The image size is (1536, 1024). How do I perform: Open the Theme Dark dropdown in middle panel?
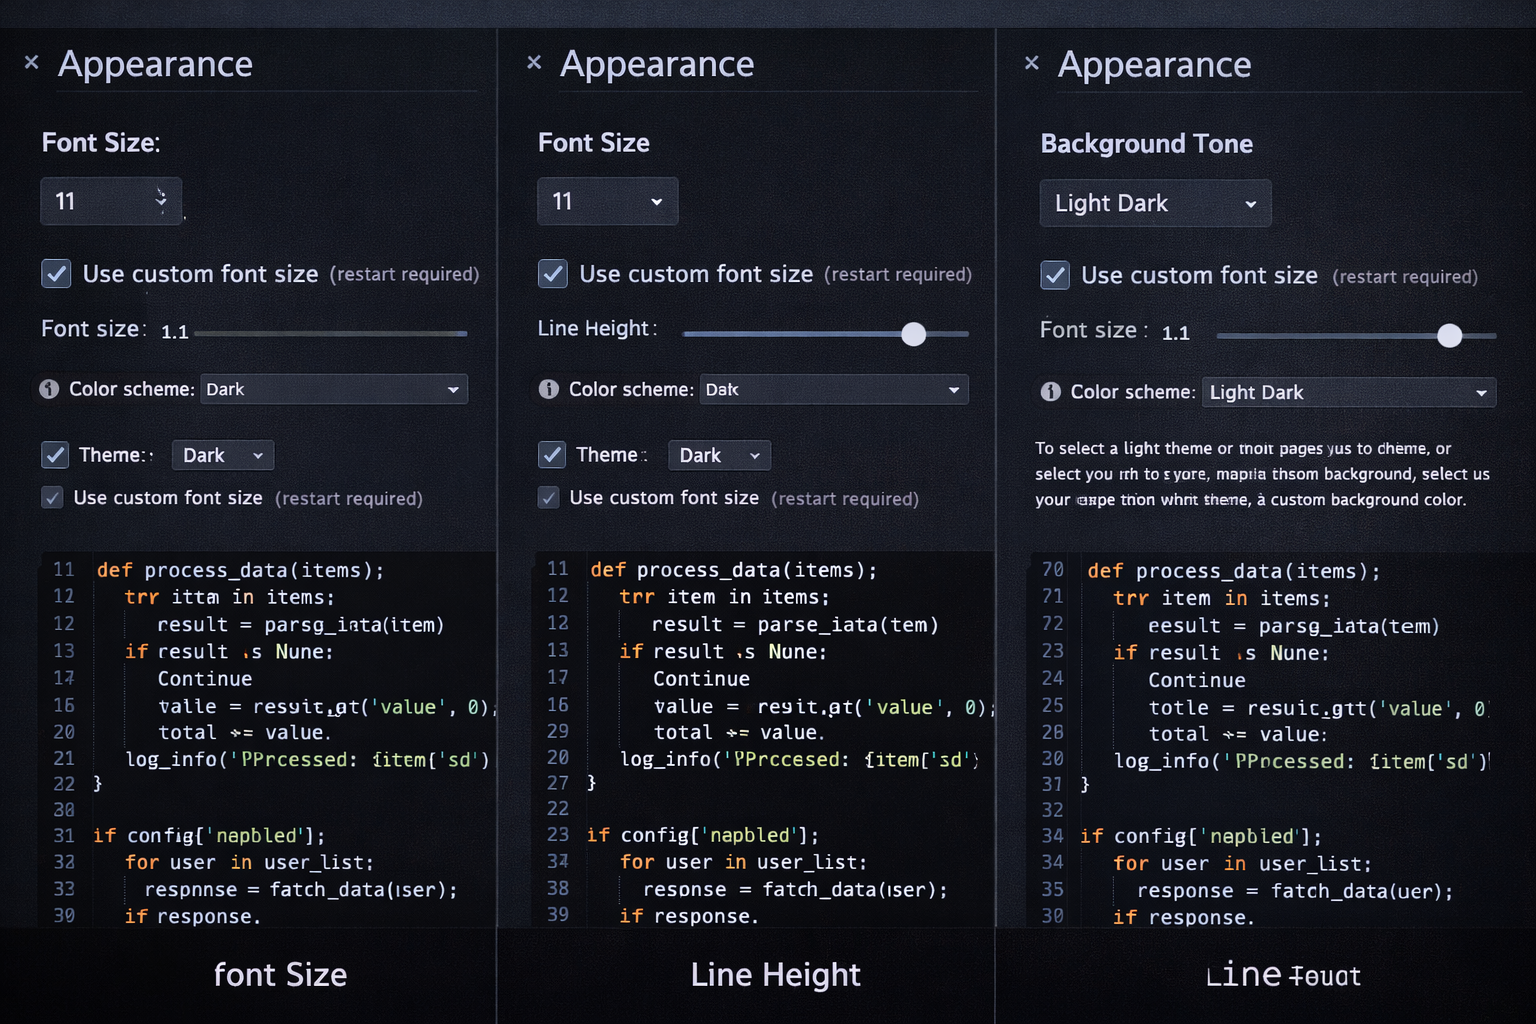[719, 455]
